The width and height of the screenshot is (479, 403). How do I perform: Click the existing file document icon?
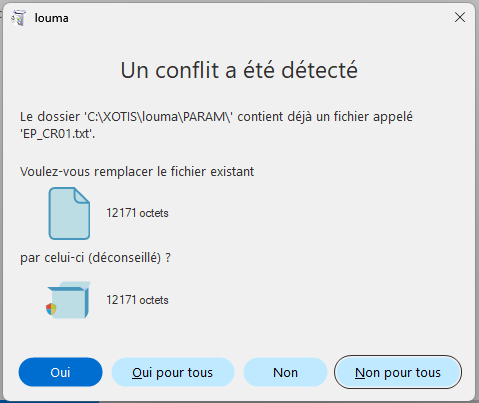point(69,213)
